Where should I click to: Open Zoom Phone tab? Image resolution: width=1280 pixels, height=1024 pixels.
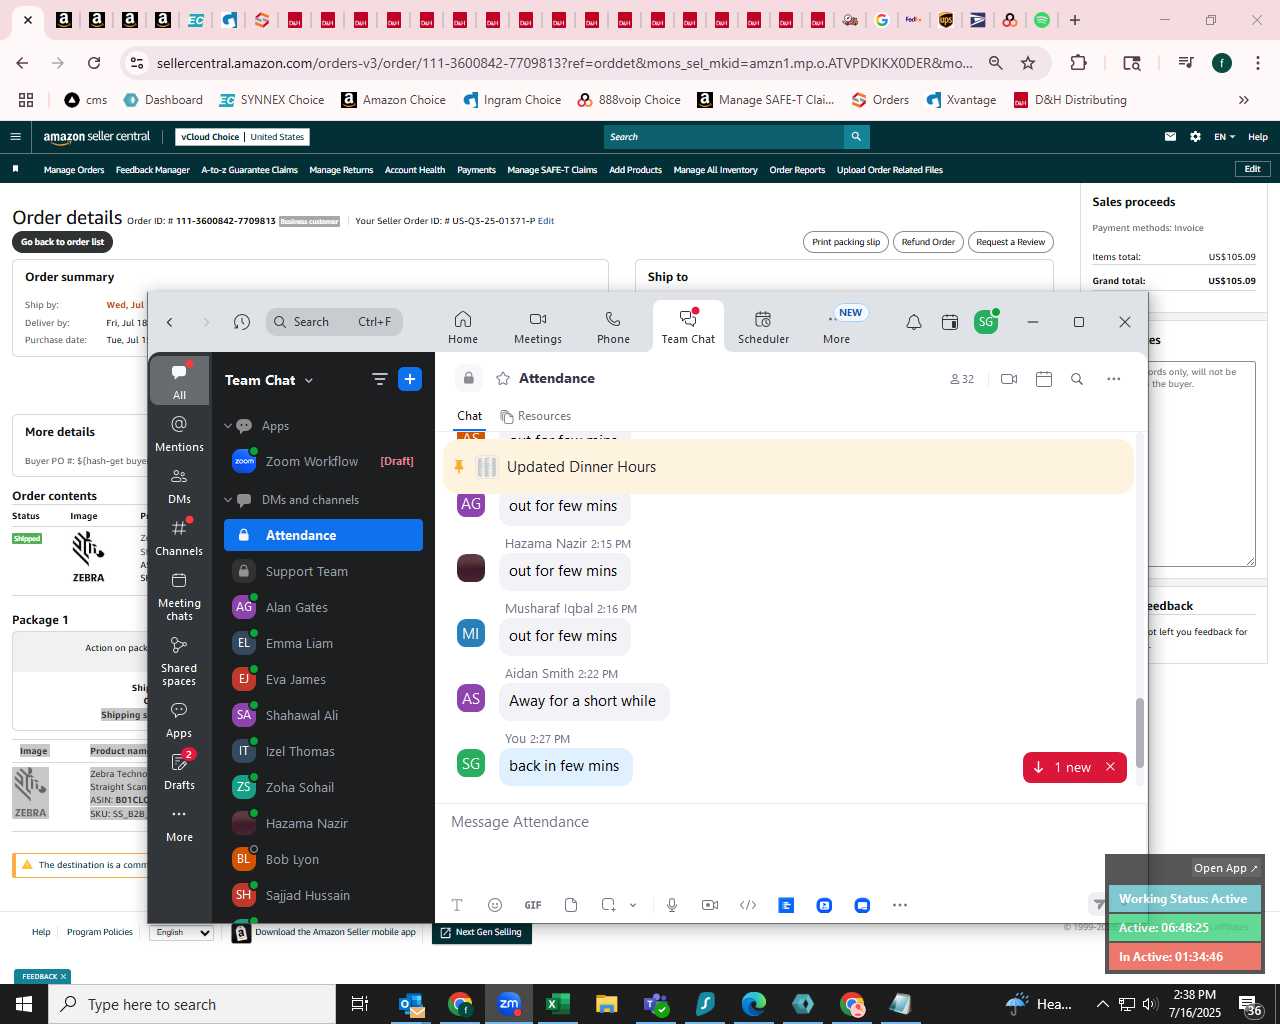[x=613, y=327]
